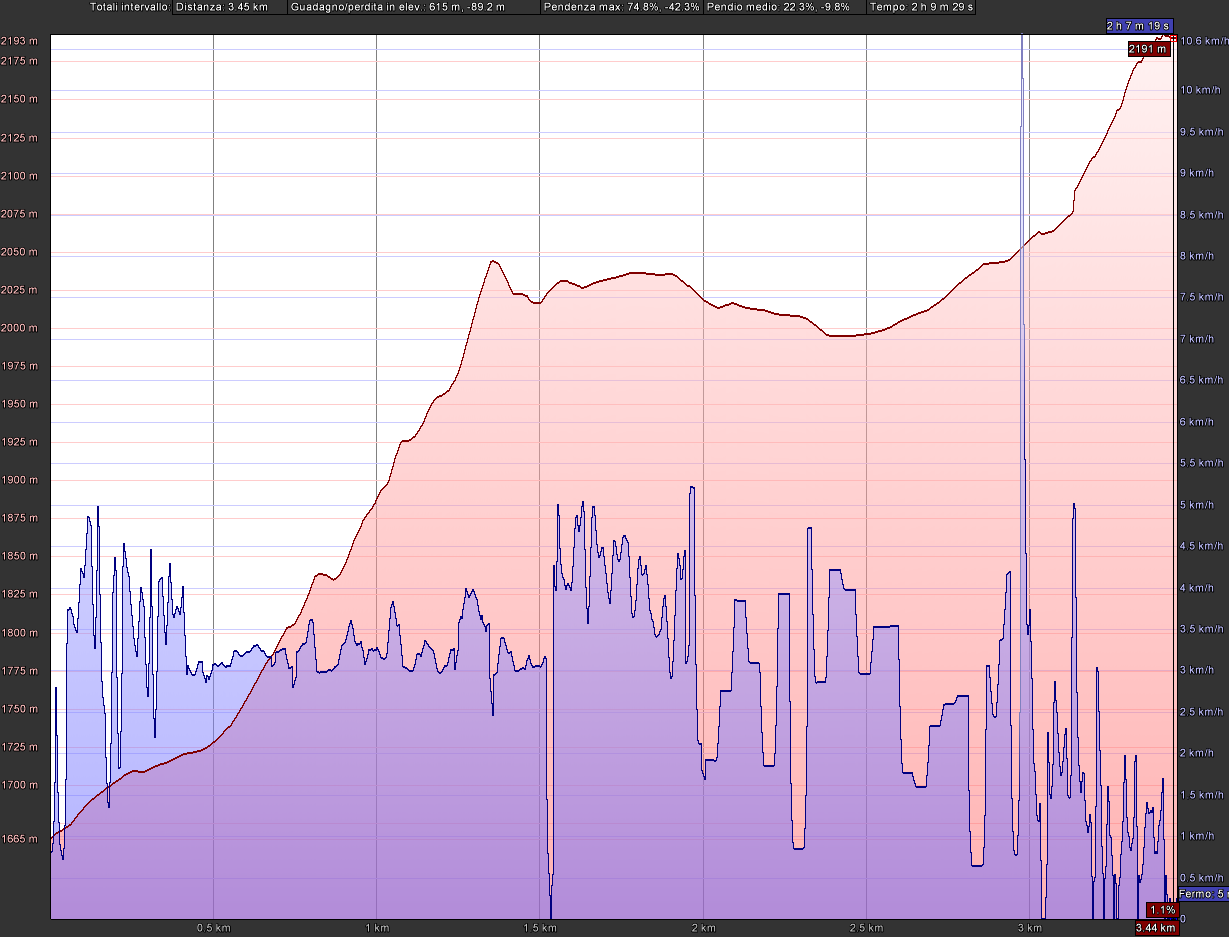The height and width of the screenshot is (937, 1229).
Task: Click the '1665 m' elevation axis label
Action: [x=20, y=839]
